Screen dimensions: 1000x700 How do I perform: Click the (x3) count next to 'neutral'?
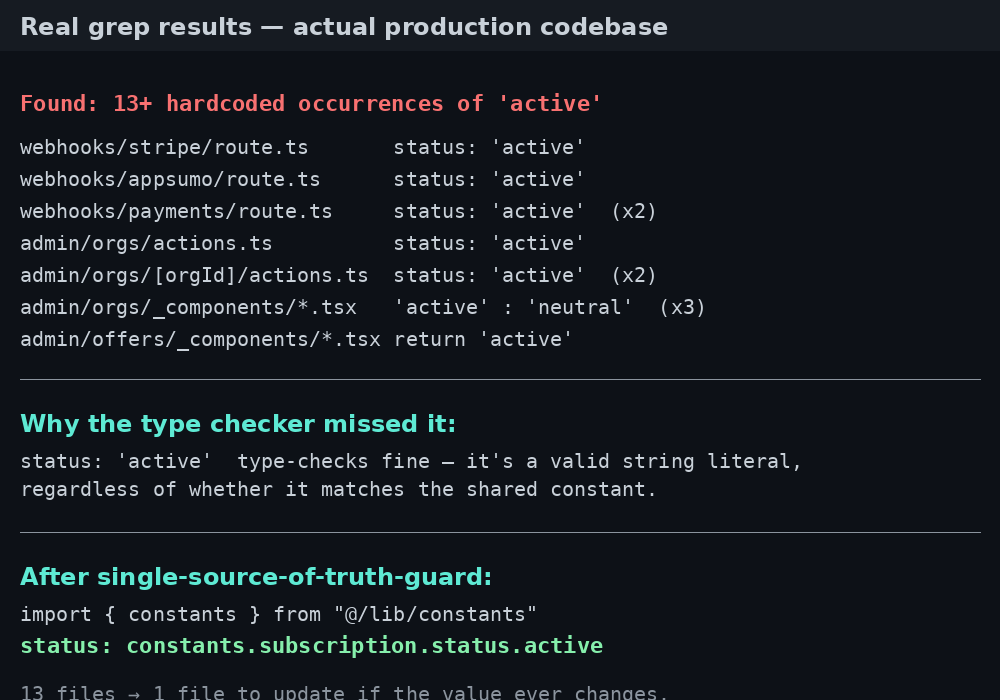(682, 307)
